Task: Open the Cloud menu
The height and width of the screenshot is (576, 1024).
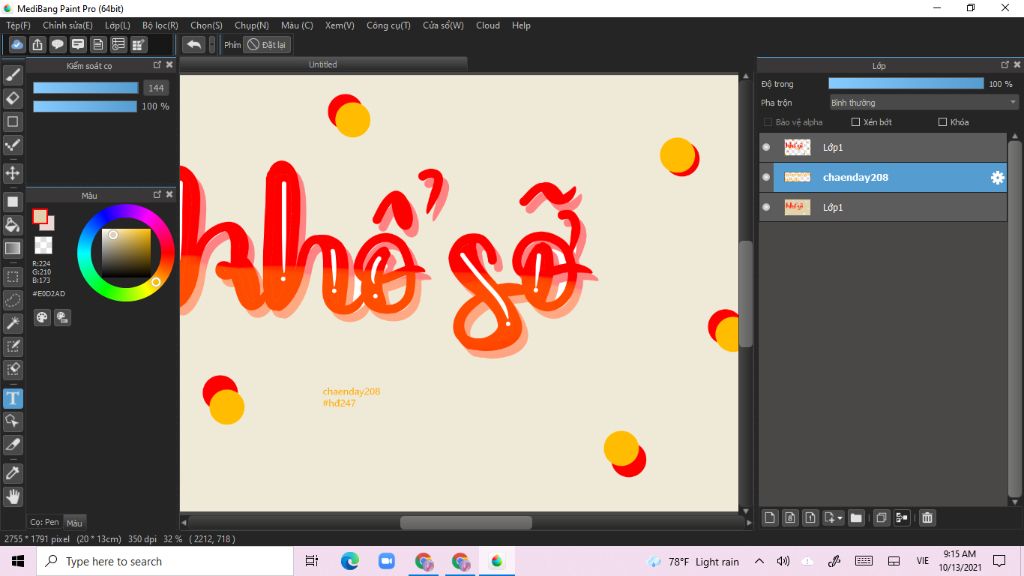Action: [x=488, y=25]
